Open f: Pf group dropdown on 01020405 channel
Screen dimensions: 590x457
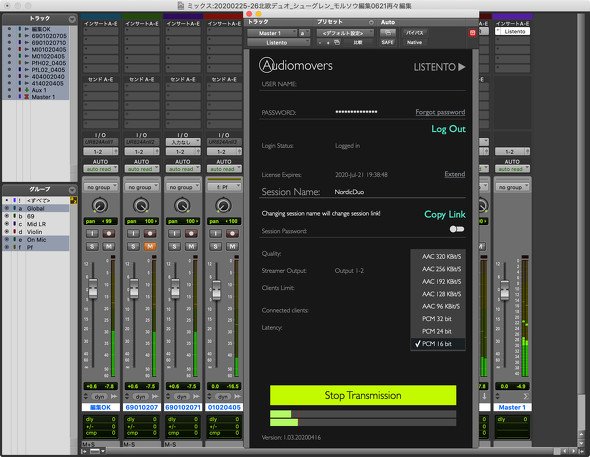click(x=224, y=187)
